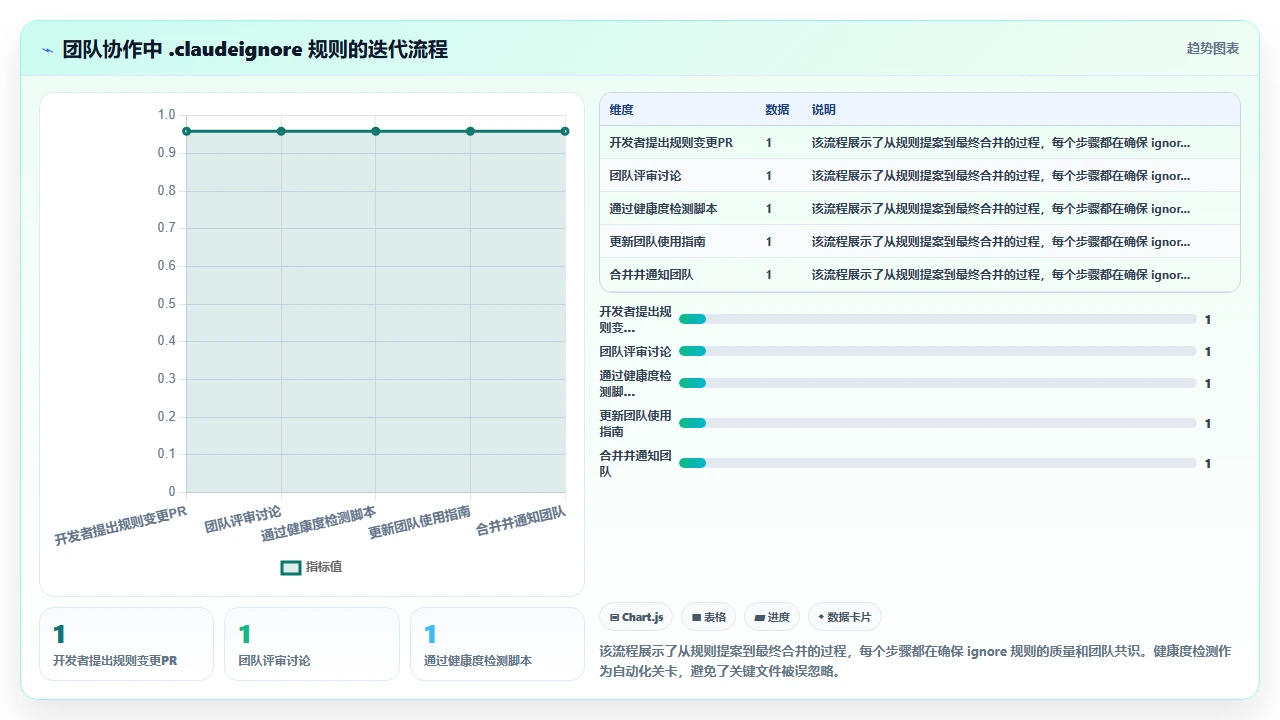This screenshot has height=720, width=1280.
Task: Click the lightning icon beside the title
Action: 48,49
